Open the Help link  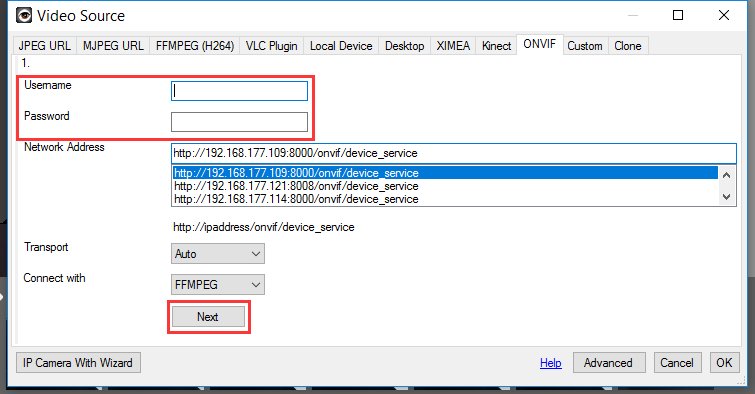click(550, 363)
